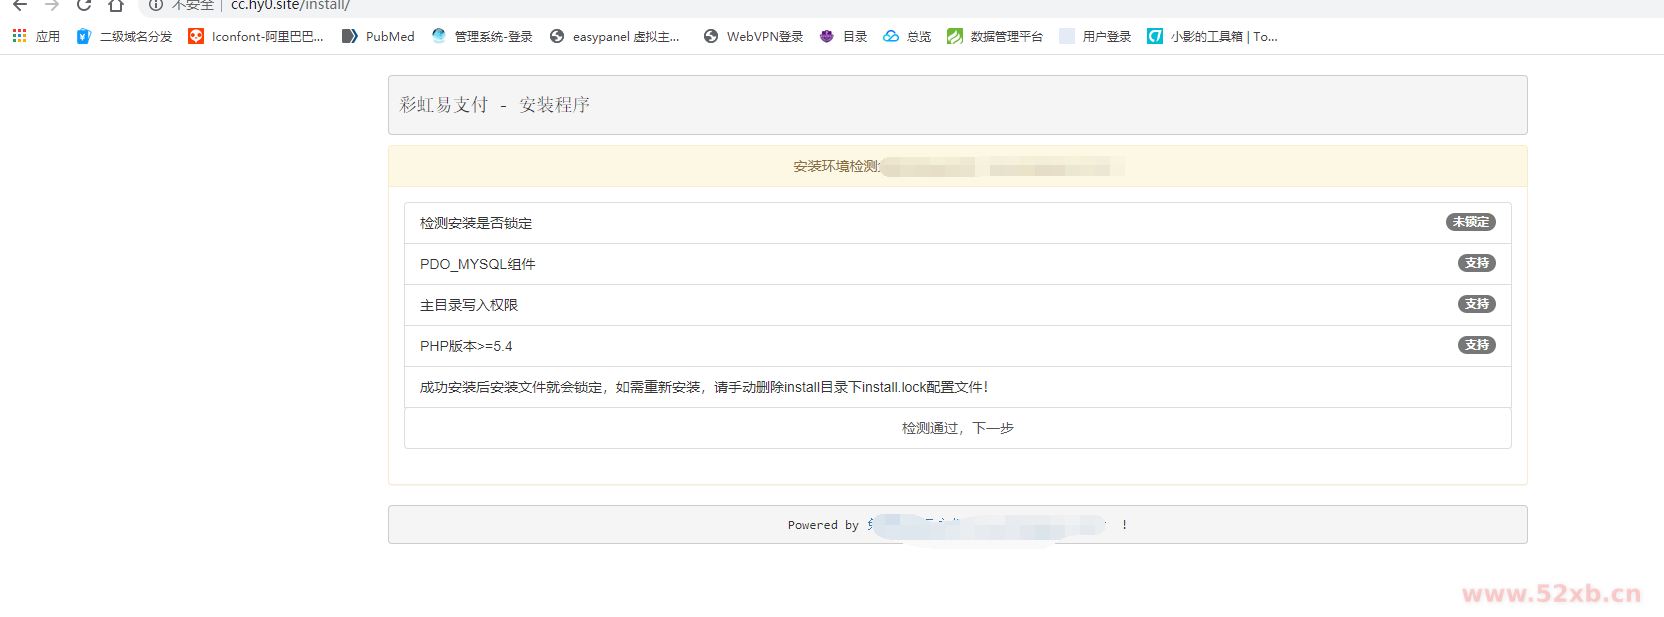Select the 主目录写入权限 row text

pos(469,305)
